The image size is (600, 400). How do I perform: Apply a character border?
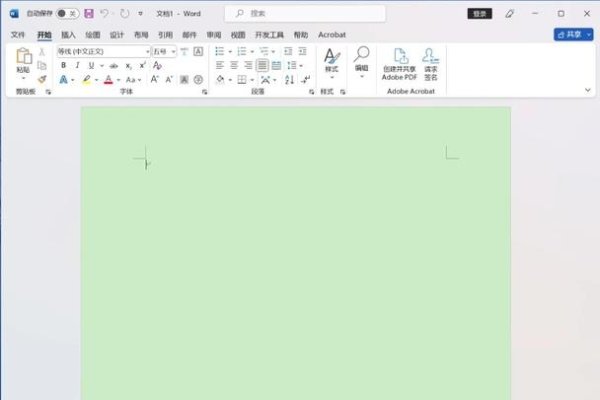click(198, 51)
